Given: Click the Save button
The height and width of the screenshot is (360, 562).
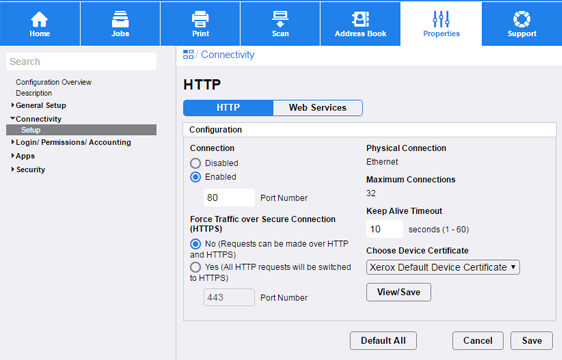Looking at the screenshot, I should point(532,341).
